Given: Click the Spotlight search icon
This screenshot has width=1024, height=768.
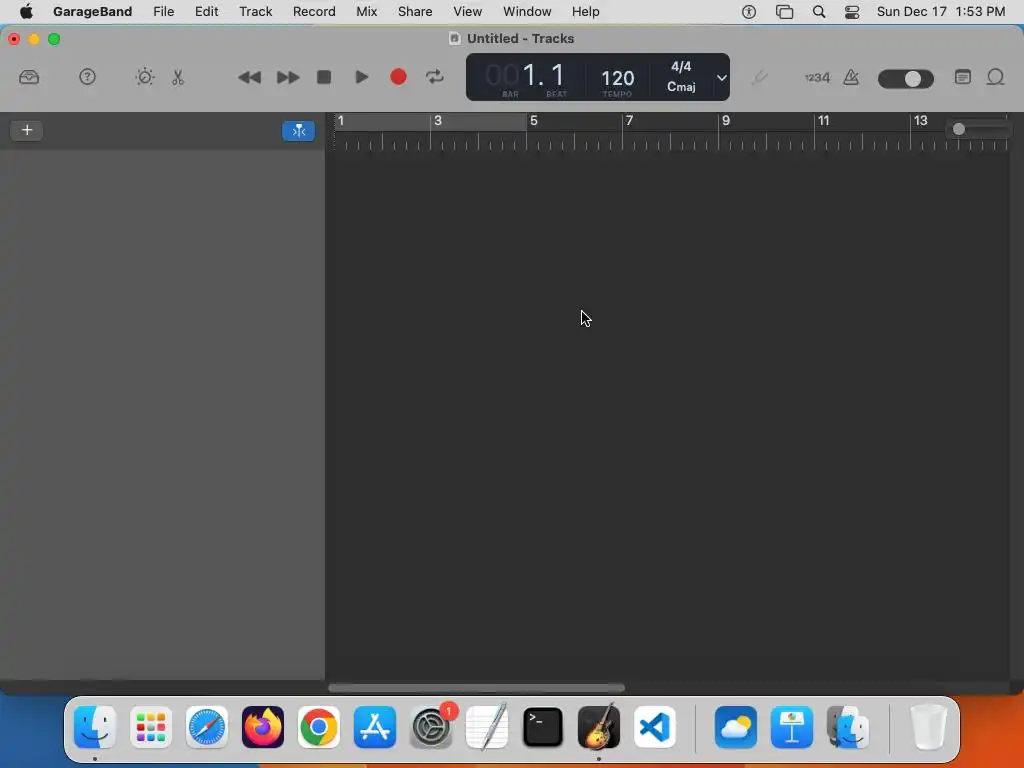Looking at the screenshot, I should (x=819, y=12).
